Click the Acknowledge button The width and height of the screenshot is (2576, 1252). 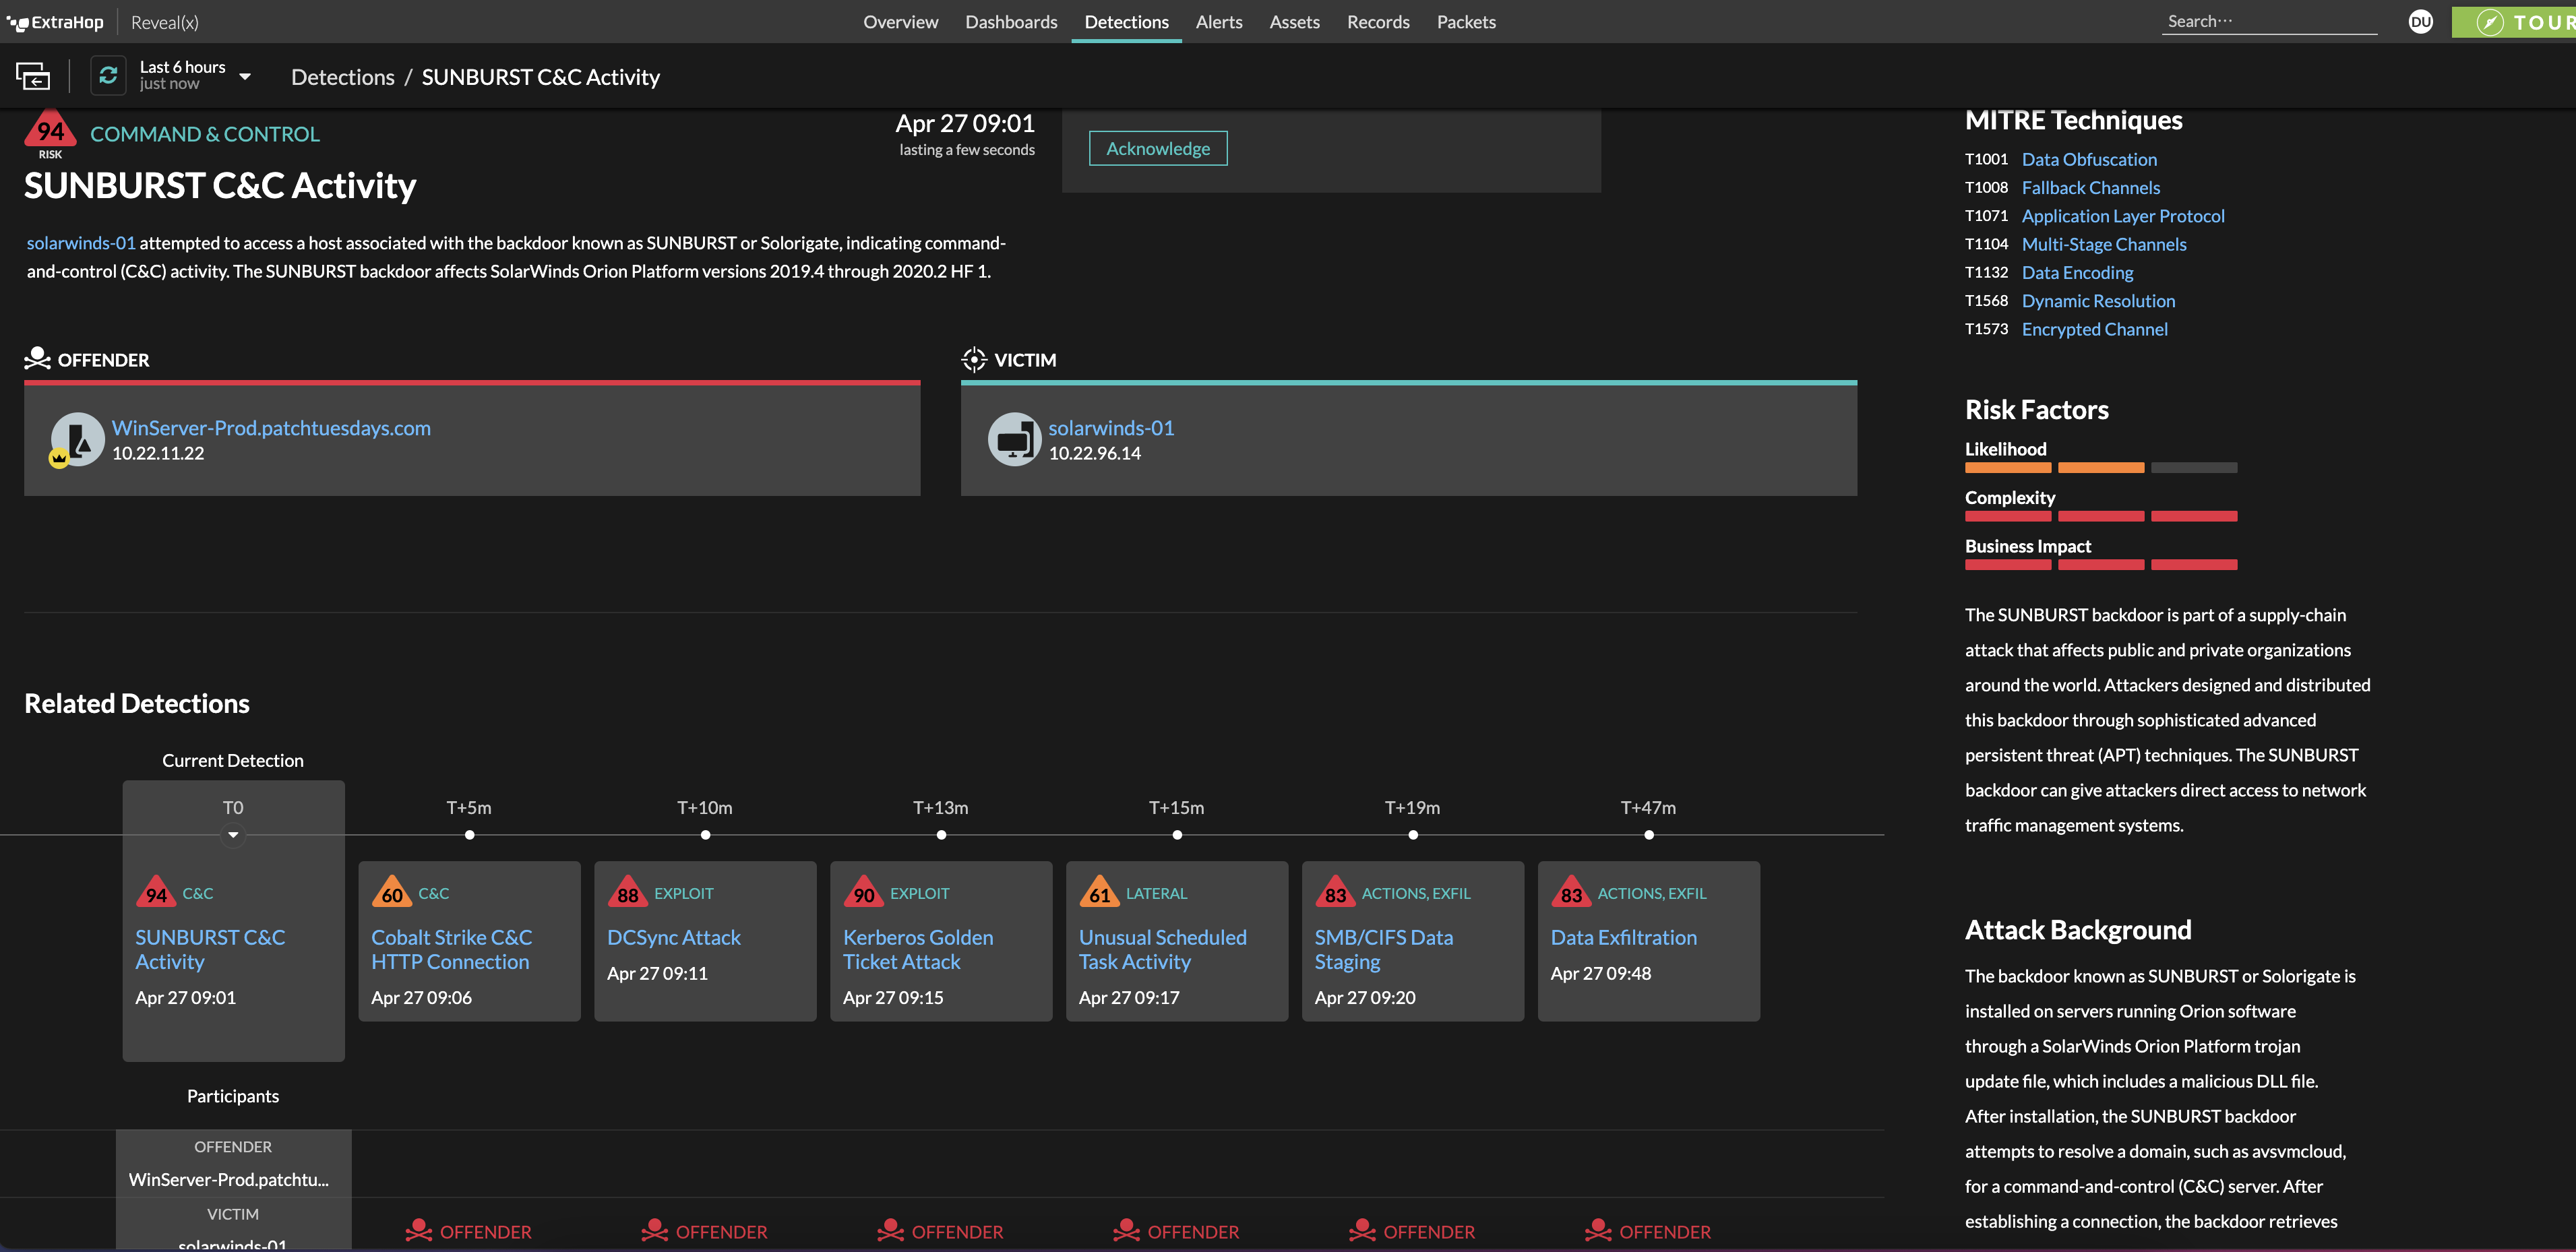1158,148
